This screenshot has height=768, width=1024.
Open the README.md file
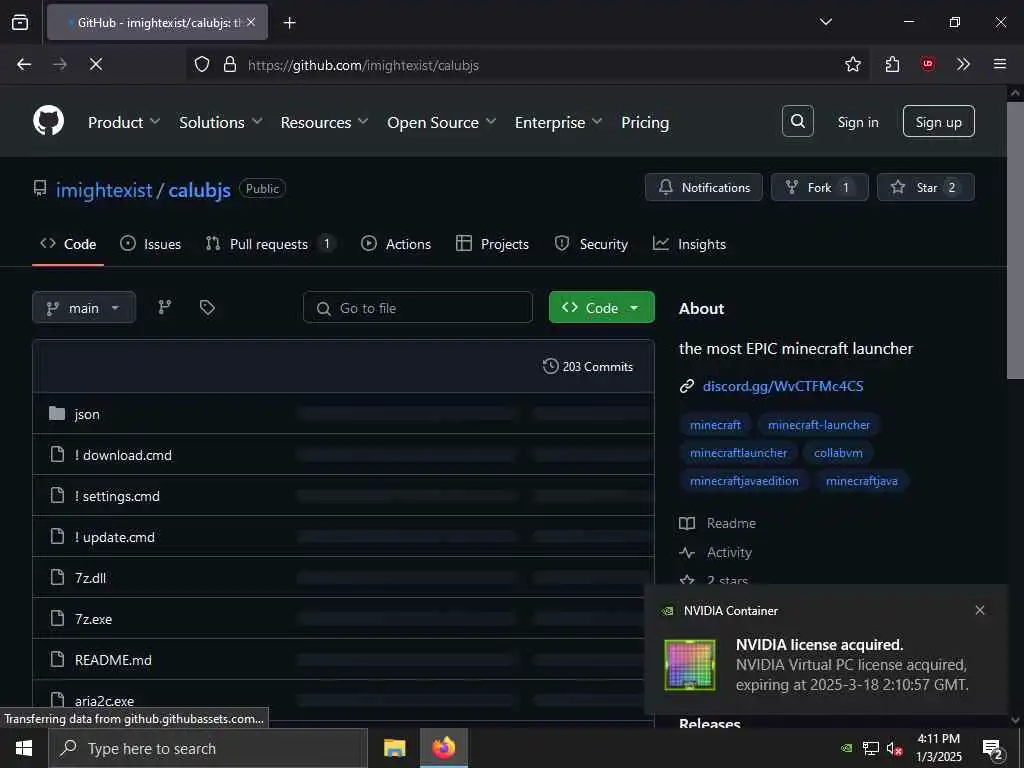click(x=113, y=660)
